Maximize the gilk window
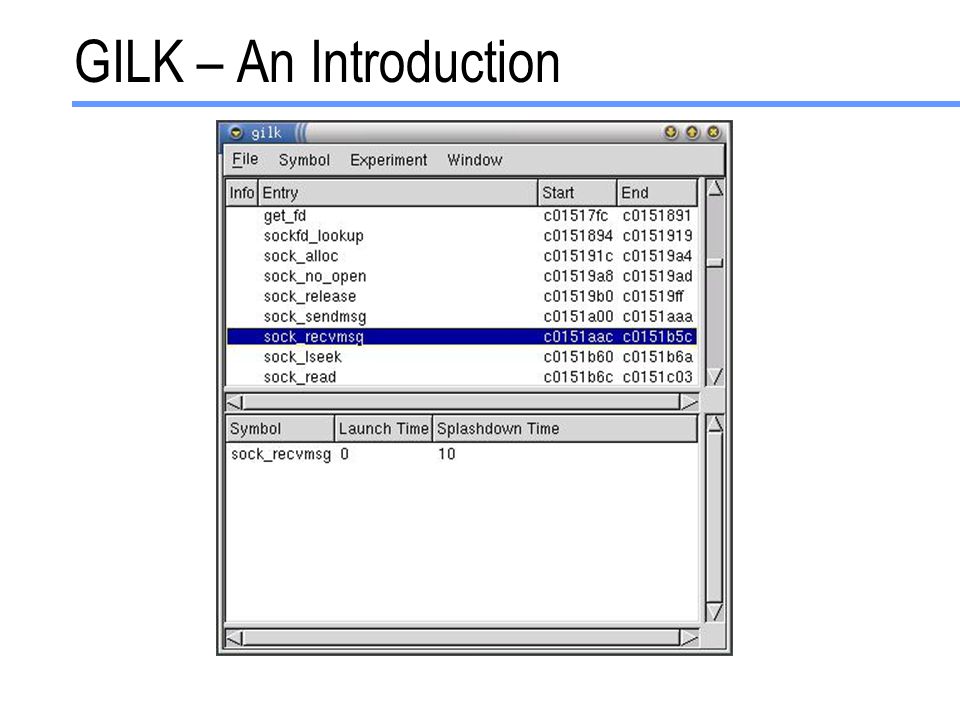This screenshot has height=720, width=960. click(692, 132)
